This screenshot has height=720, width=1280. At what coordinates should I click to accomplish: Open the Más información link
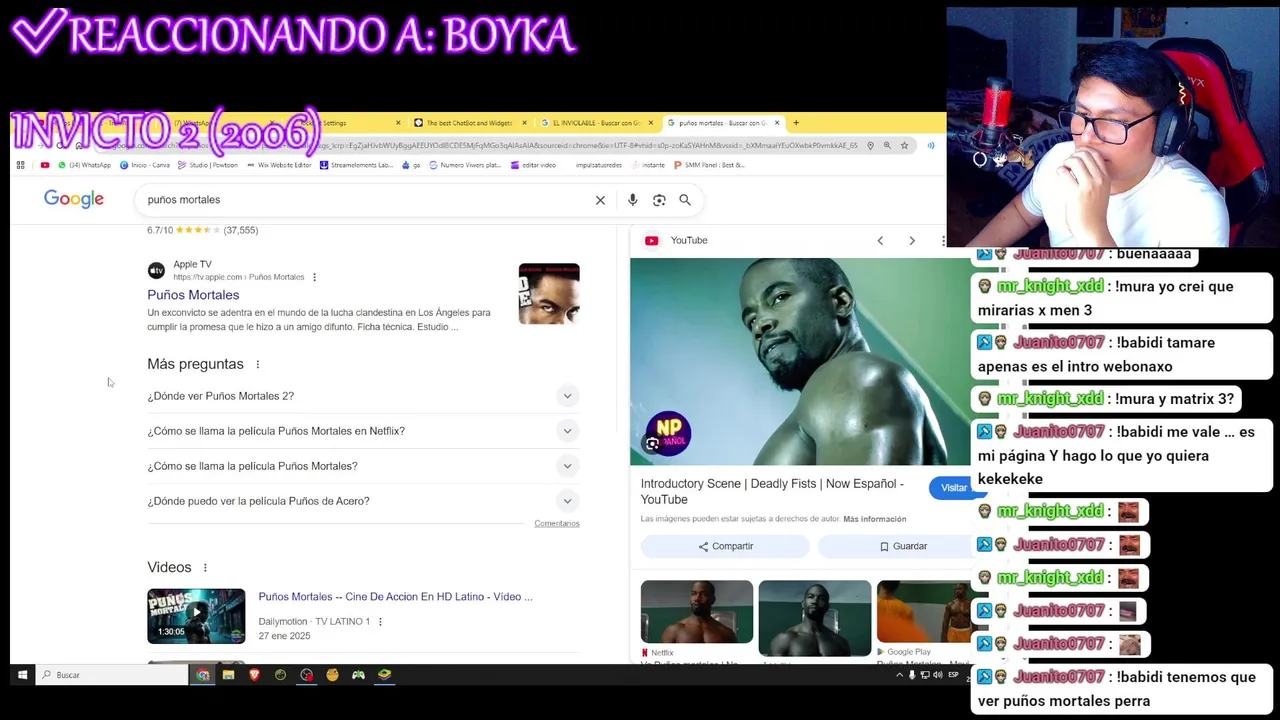[x=874, y=519]
